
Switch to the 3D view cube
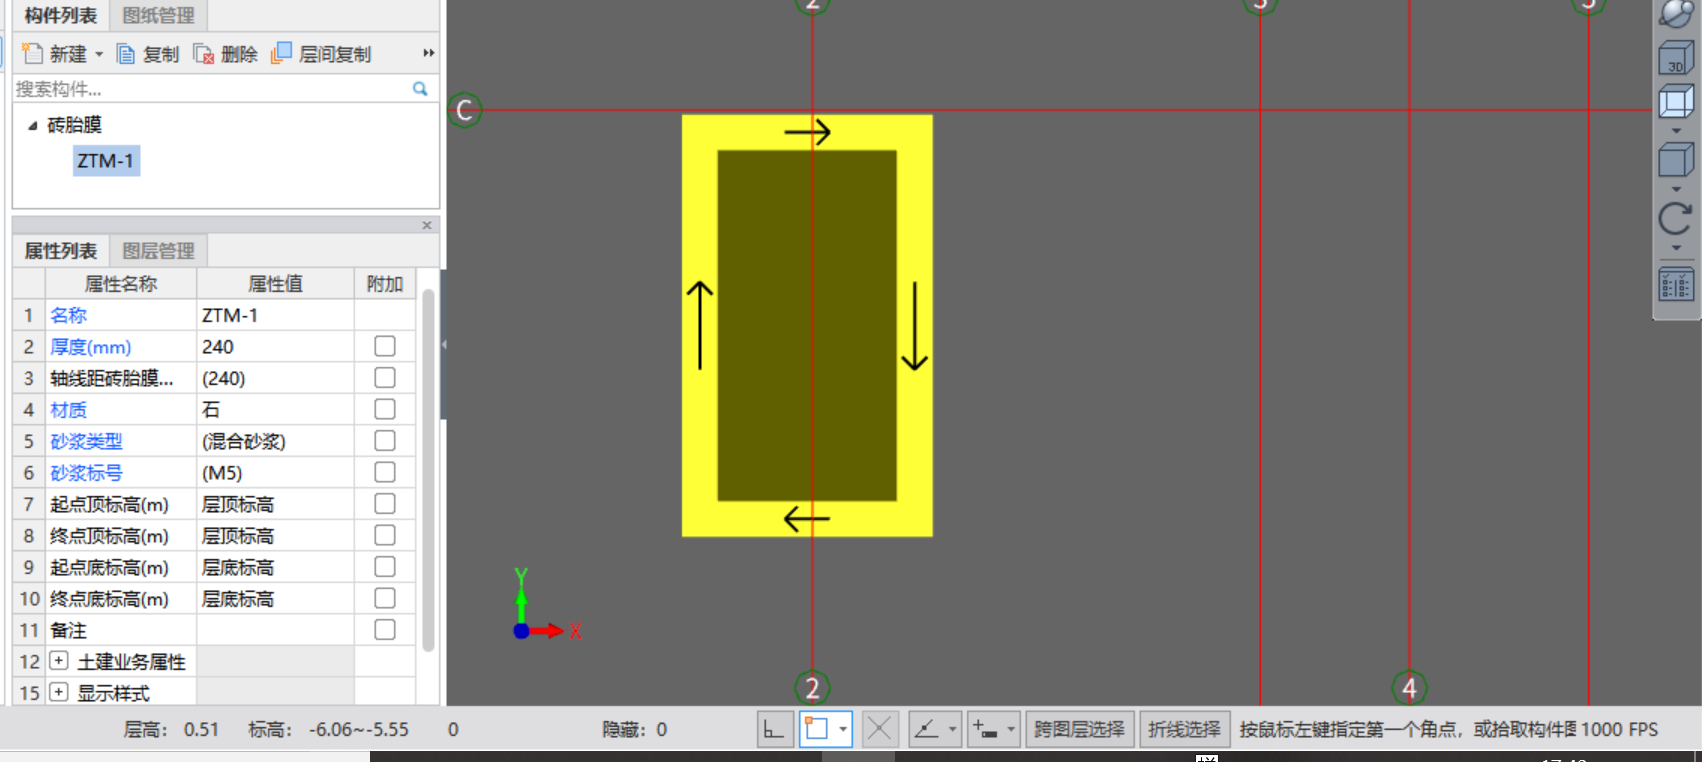pyautogui.click(x=1676, y=58)
